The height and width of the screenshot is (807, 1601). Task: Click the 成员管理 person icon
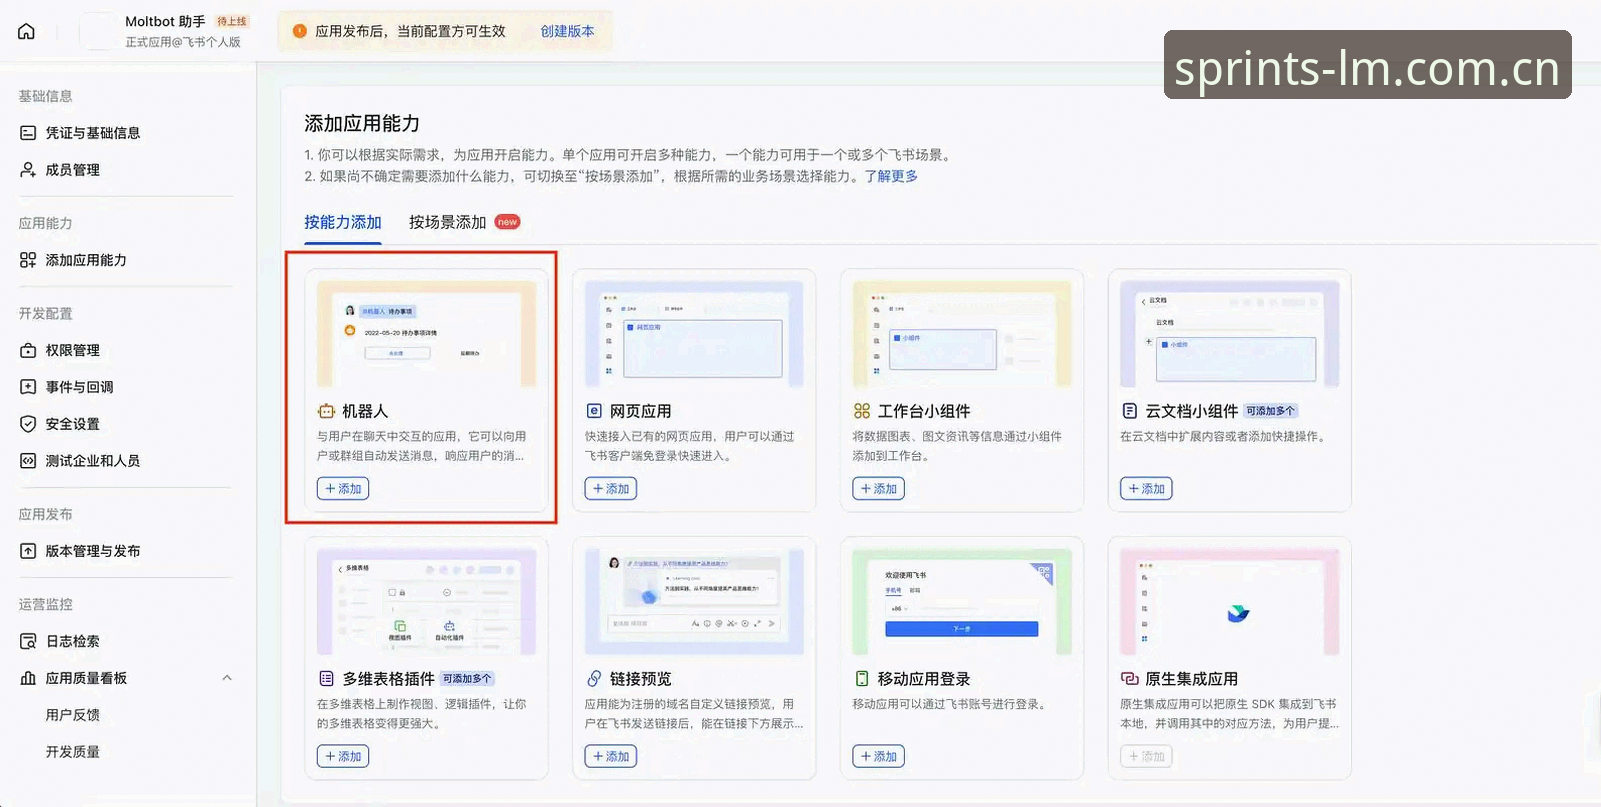28,170
